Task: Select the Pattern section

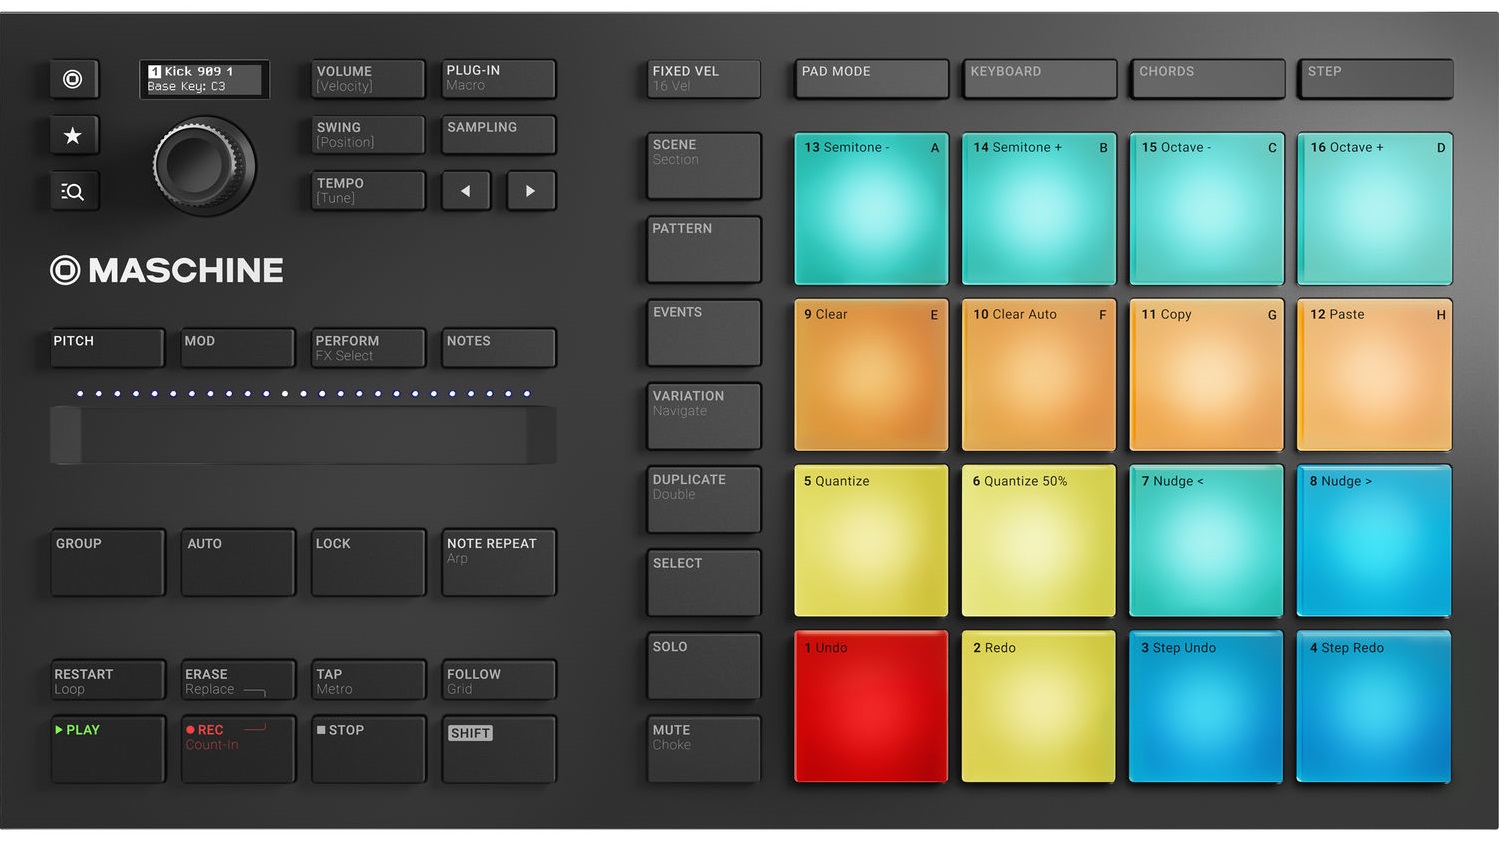Action: [703, 249]
